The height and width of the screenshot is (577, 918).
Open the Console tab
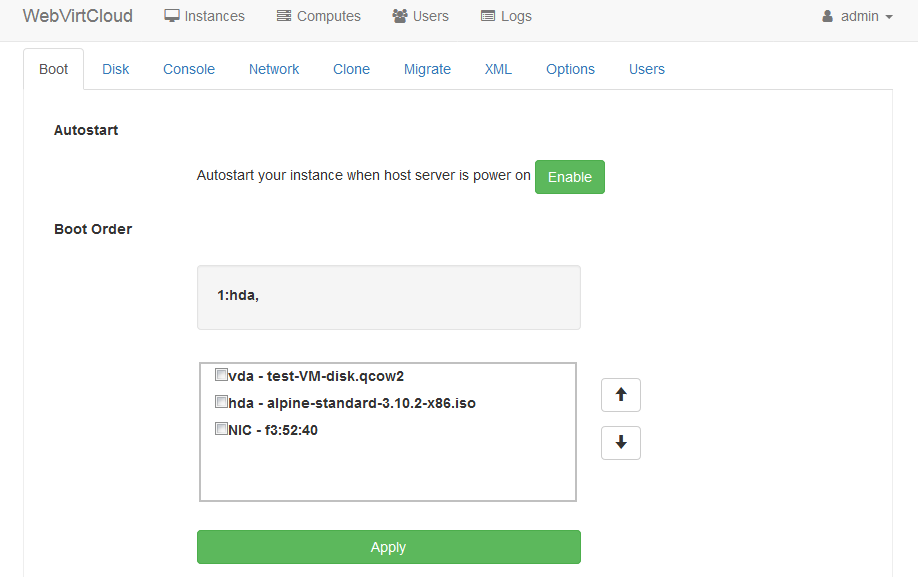(x=189, y=69)
